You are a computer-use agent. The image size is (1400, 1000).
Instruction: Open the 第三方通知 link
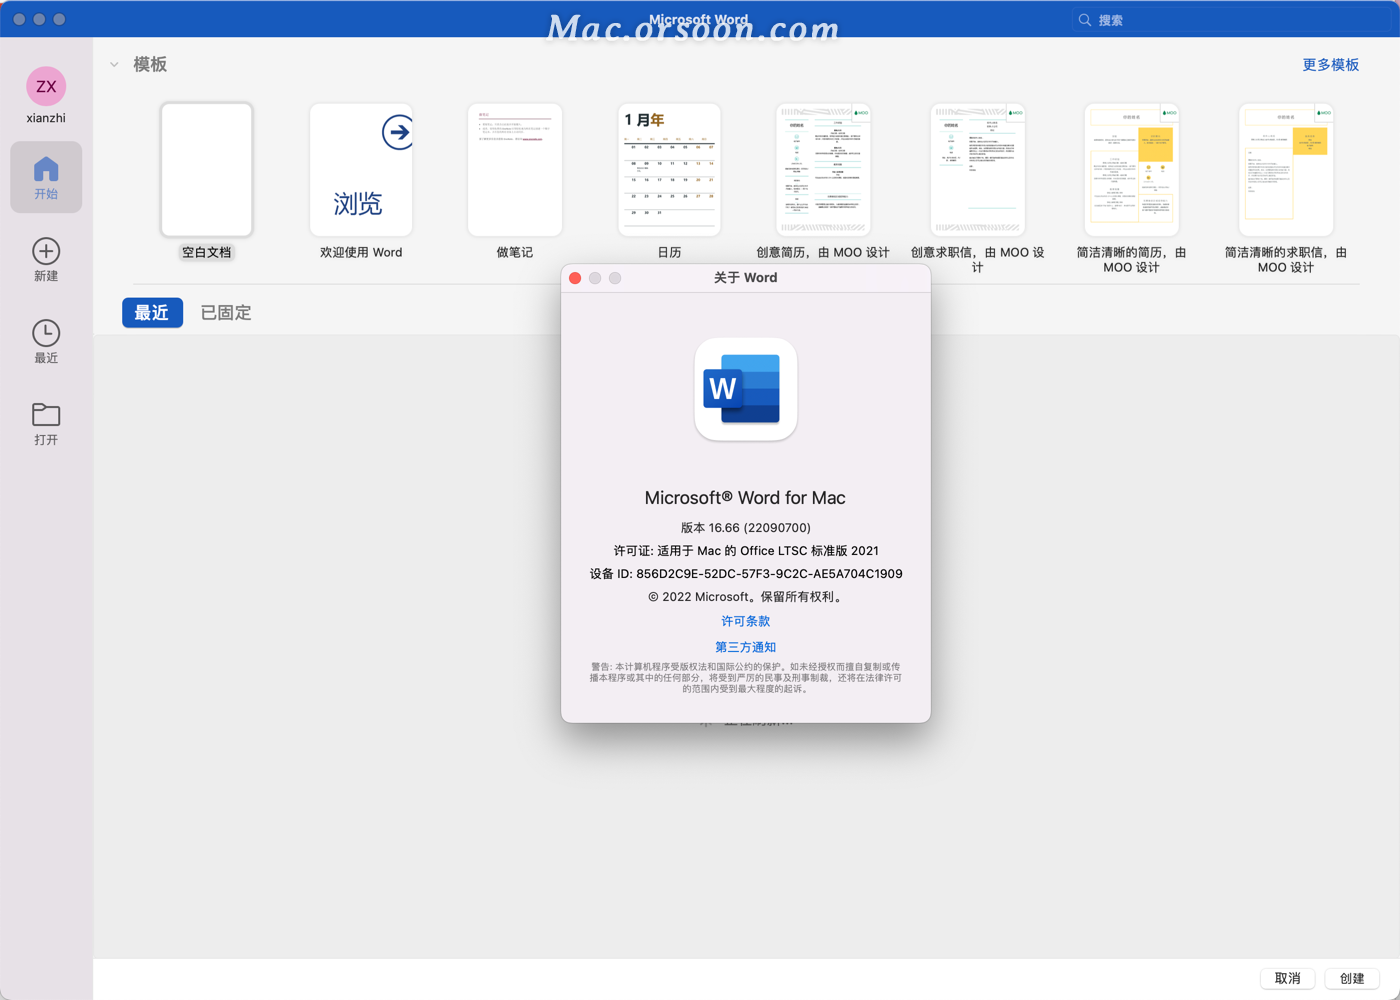746,647
